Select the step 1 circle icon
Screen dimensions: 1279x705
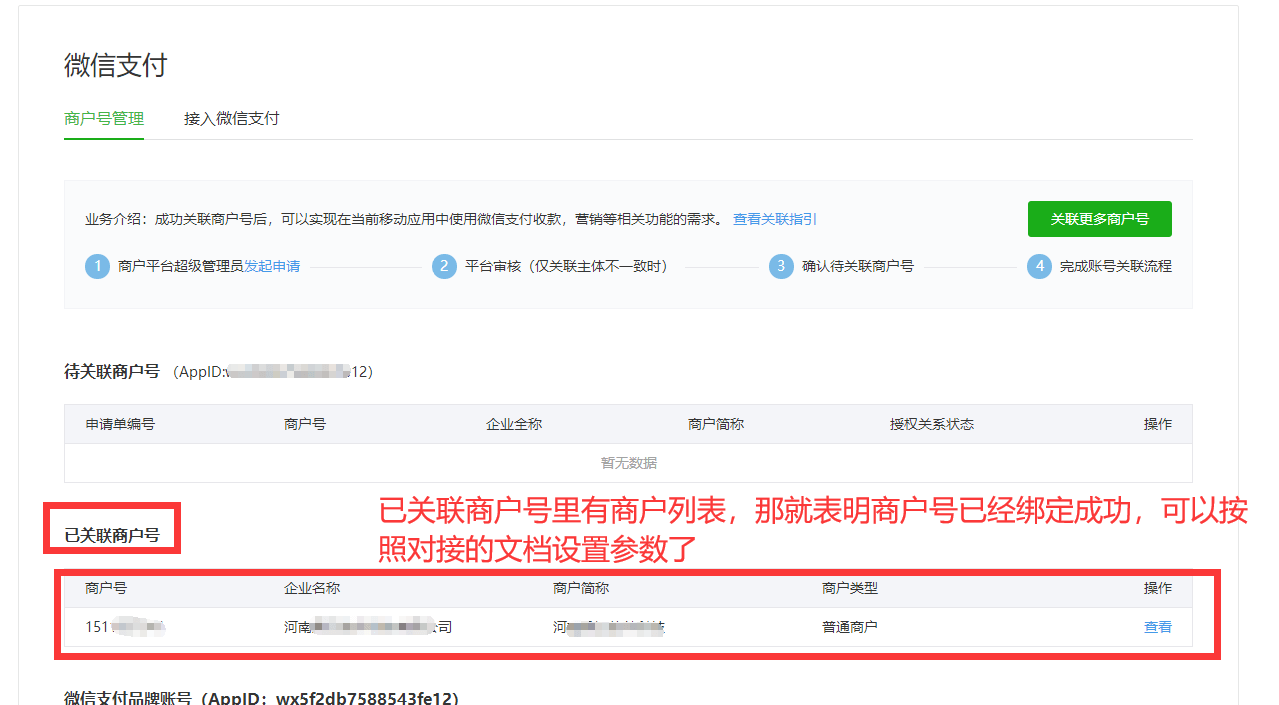coord(97,266)
